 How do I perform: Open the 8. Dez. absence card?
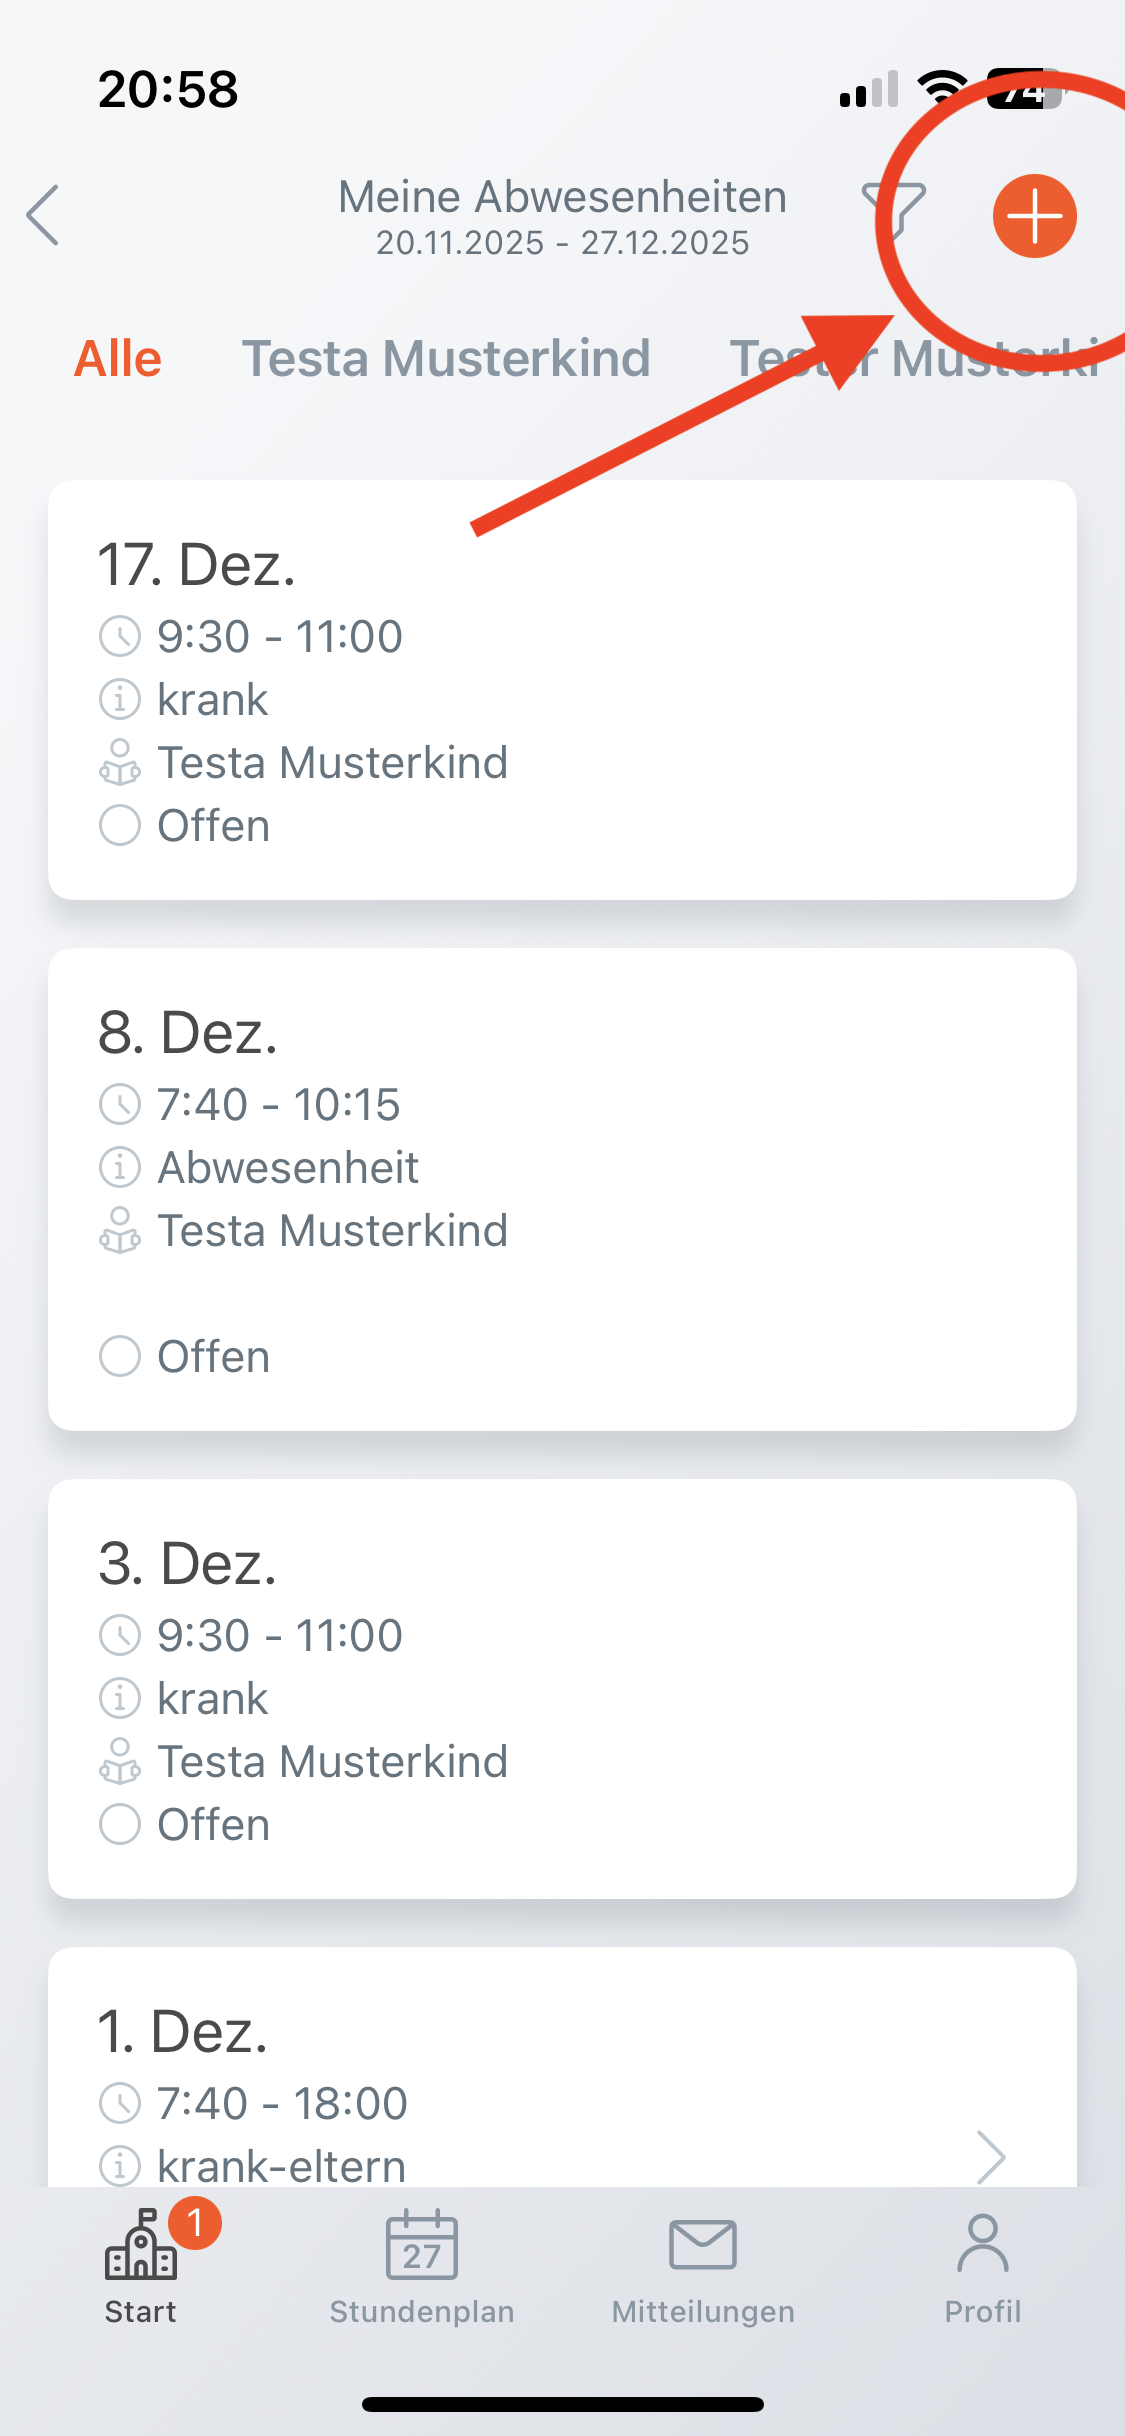(562, 1189)
